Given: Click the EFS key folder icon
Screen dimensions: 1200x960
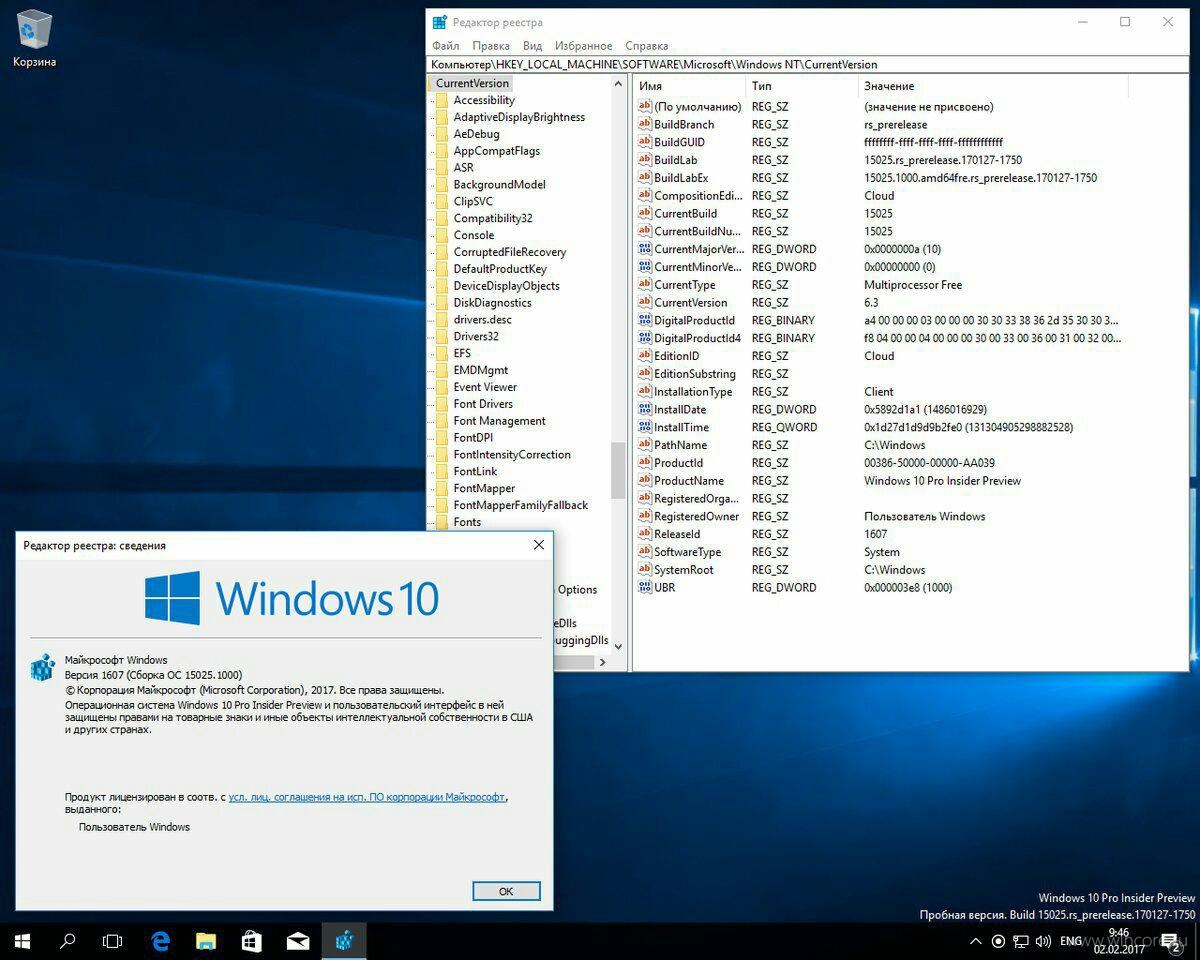Looking at the screenshot, I should 441,353.
